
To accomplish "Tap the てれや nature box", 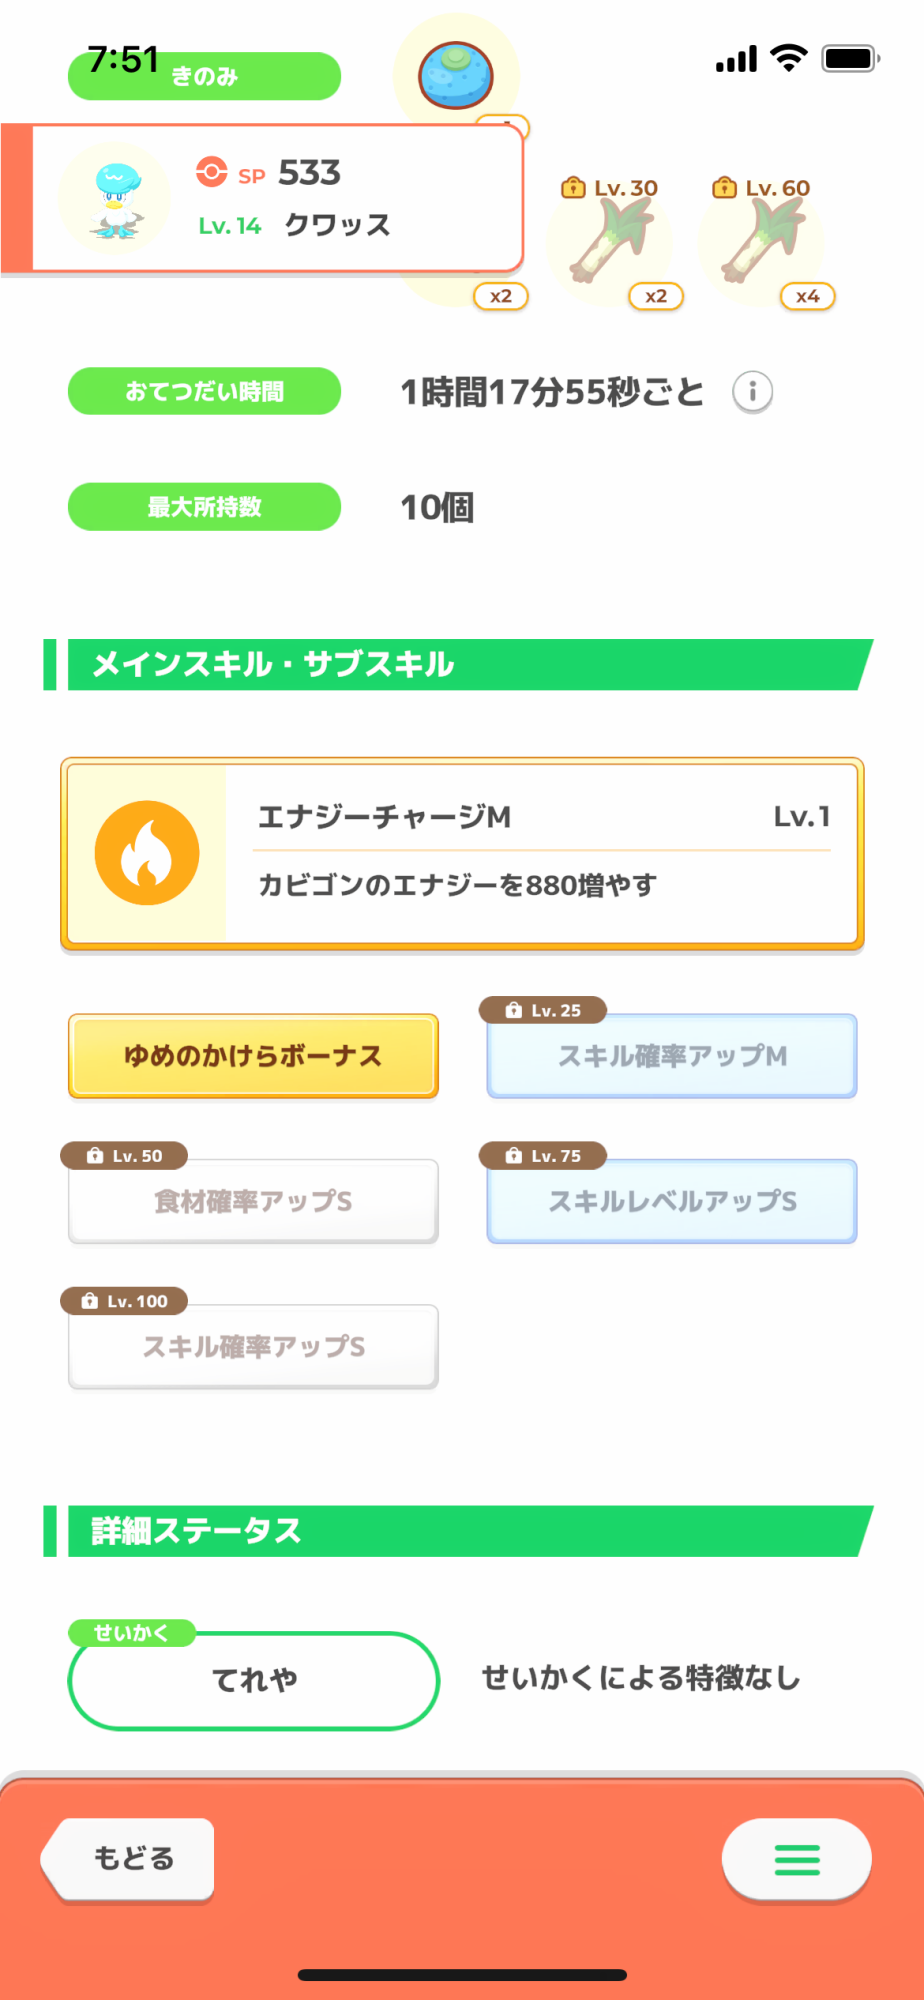I will click(254, 1680).
